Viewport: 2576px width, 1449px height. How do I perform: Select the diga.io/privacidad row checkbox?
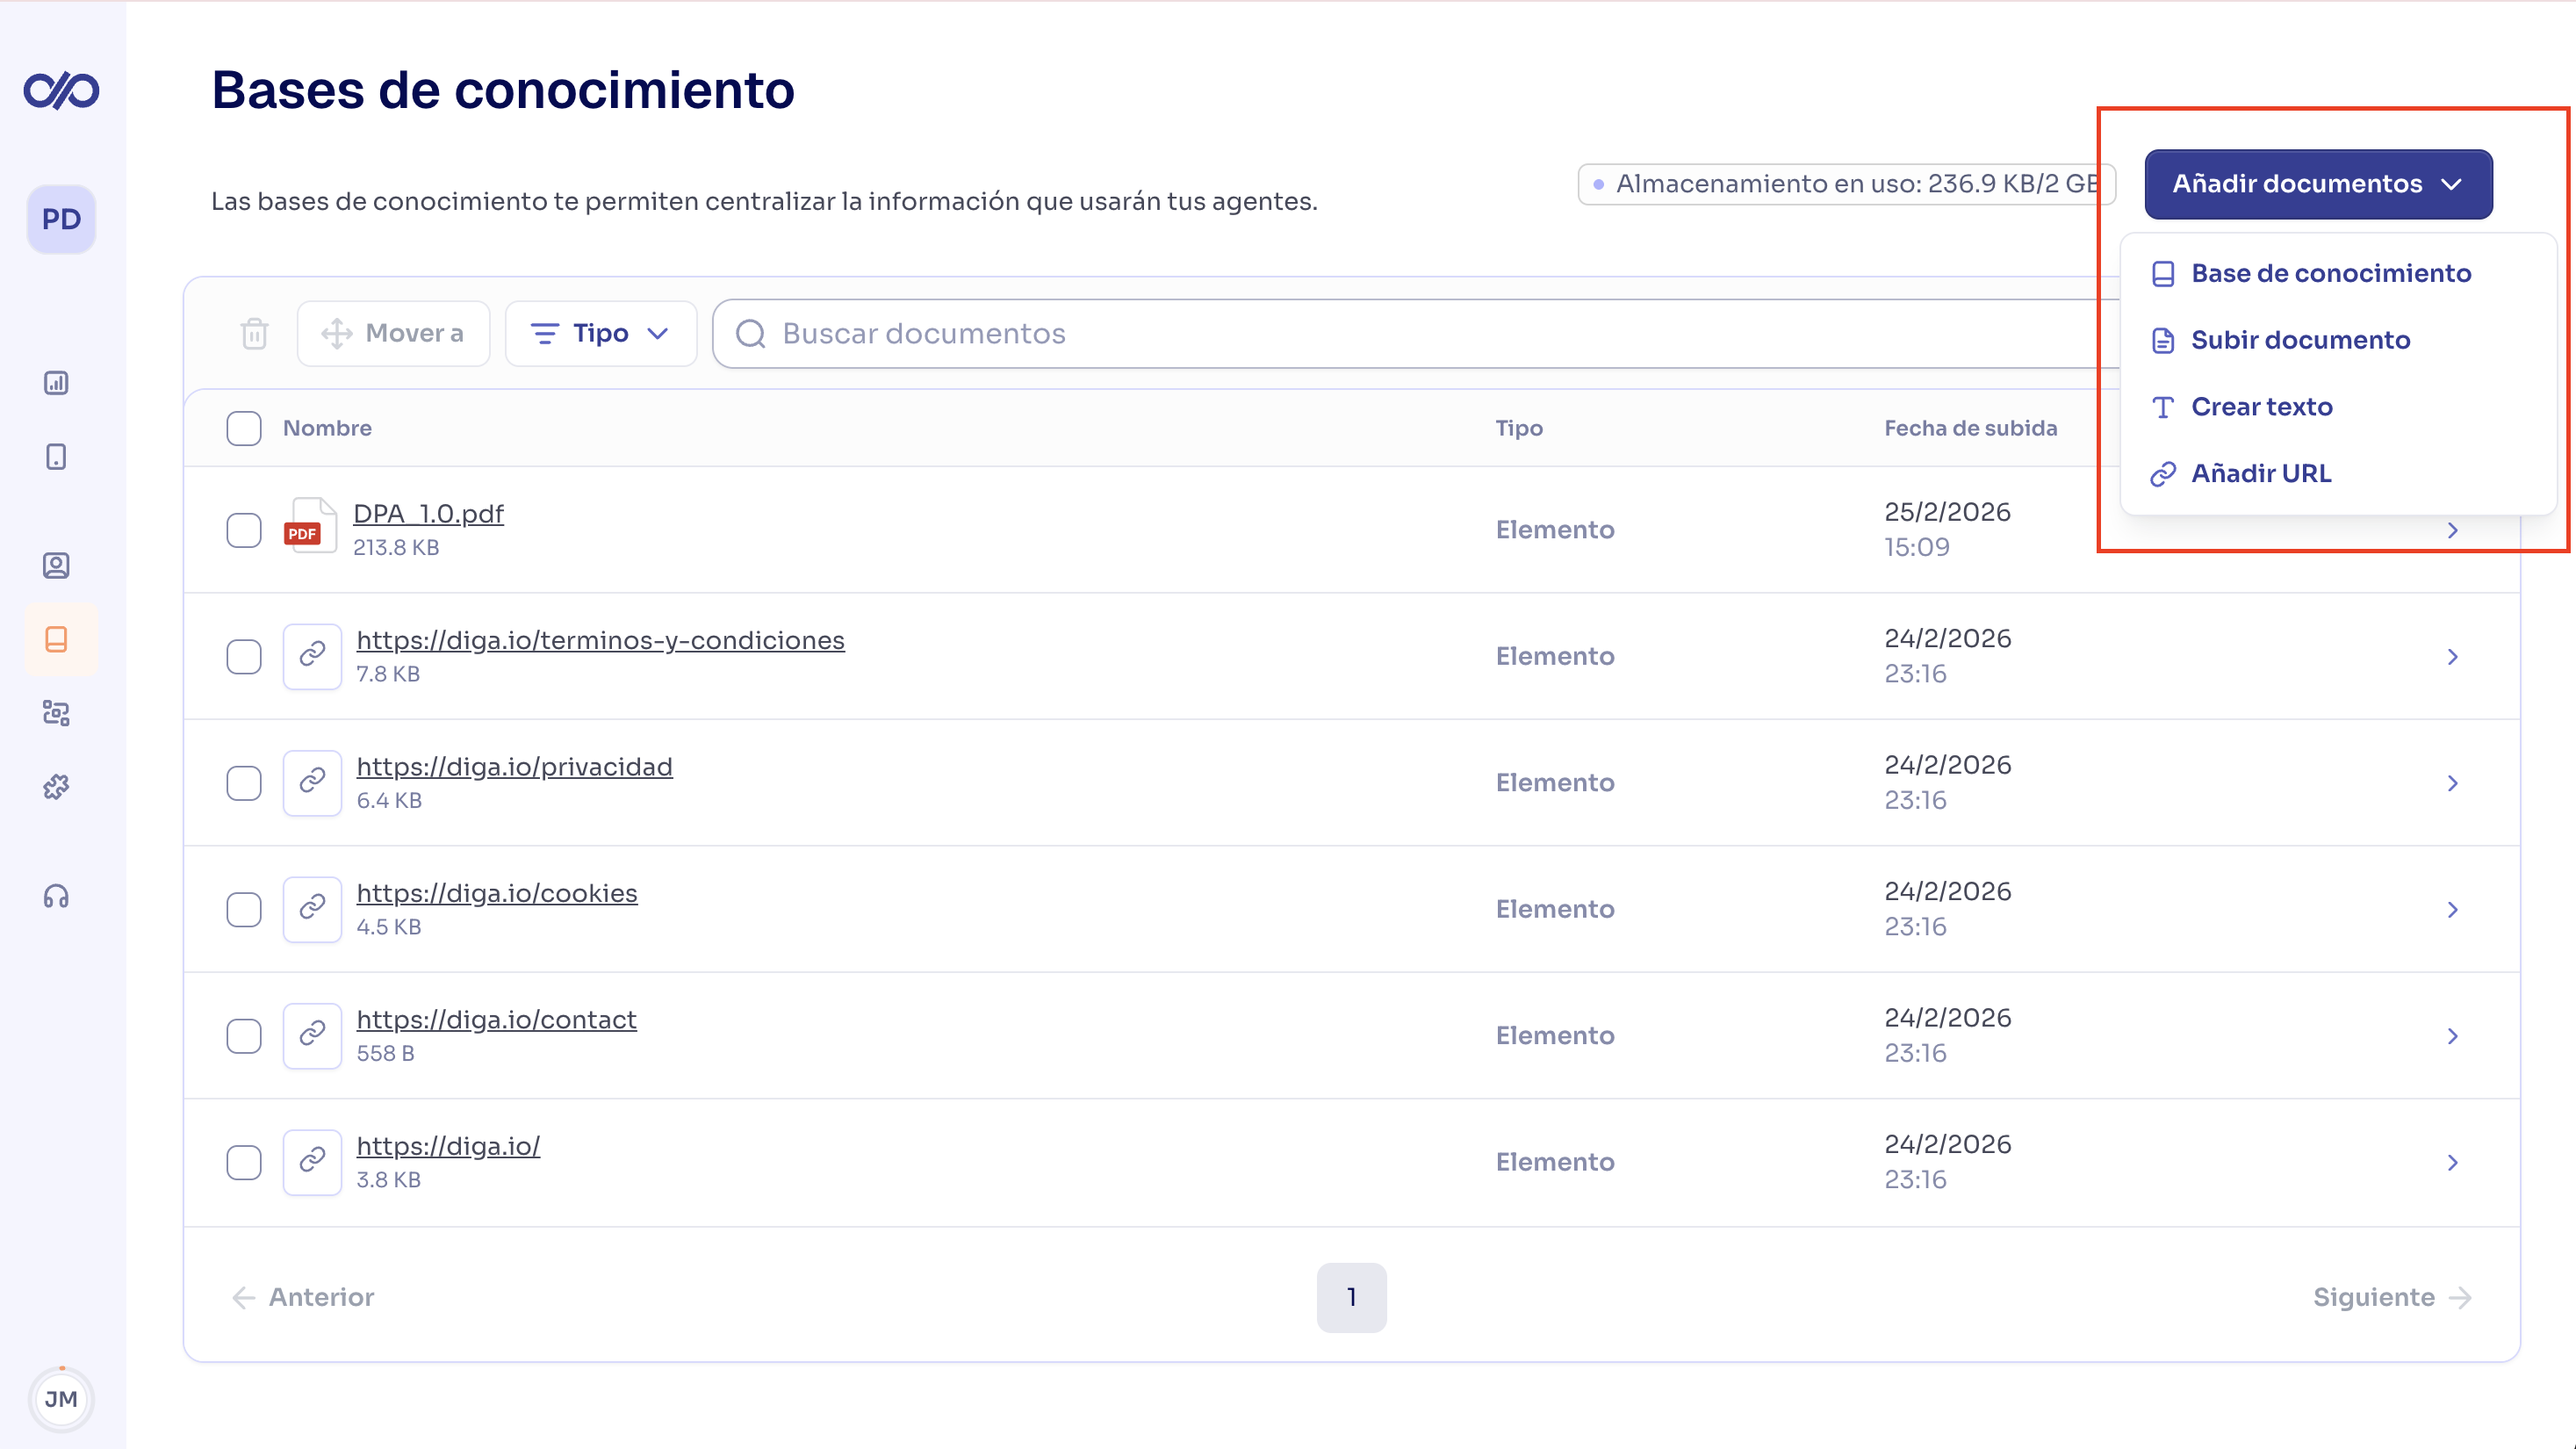coord(244,783)
